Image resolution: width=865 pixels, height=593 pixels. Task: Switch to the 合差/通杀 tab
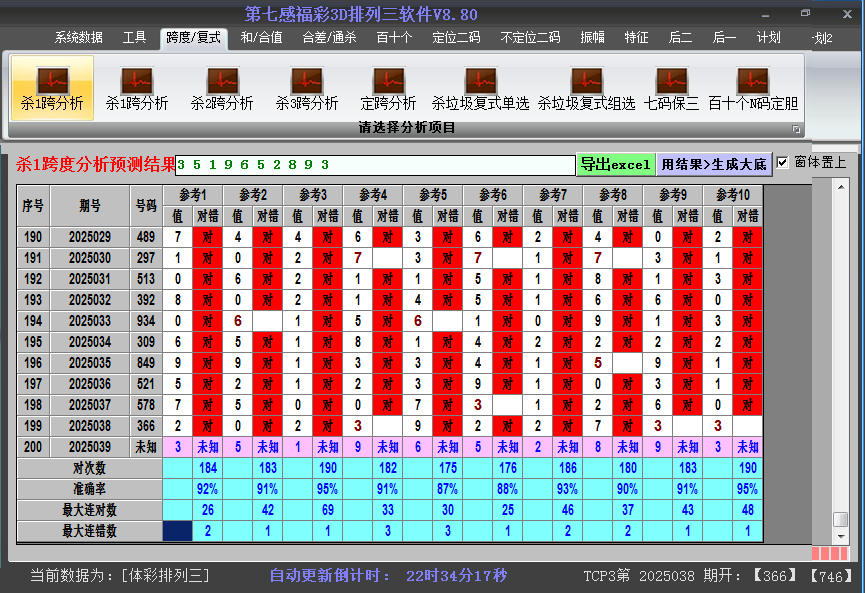click(x=329, y=38)
